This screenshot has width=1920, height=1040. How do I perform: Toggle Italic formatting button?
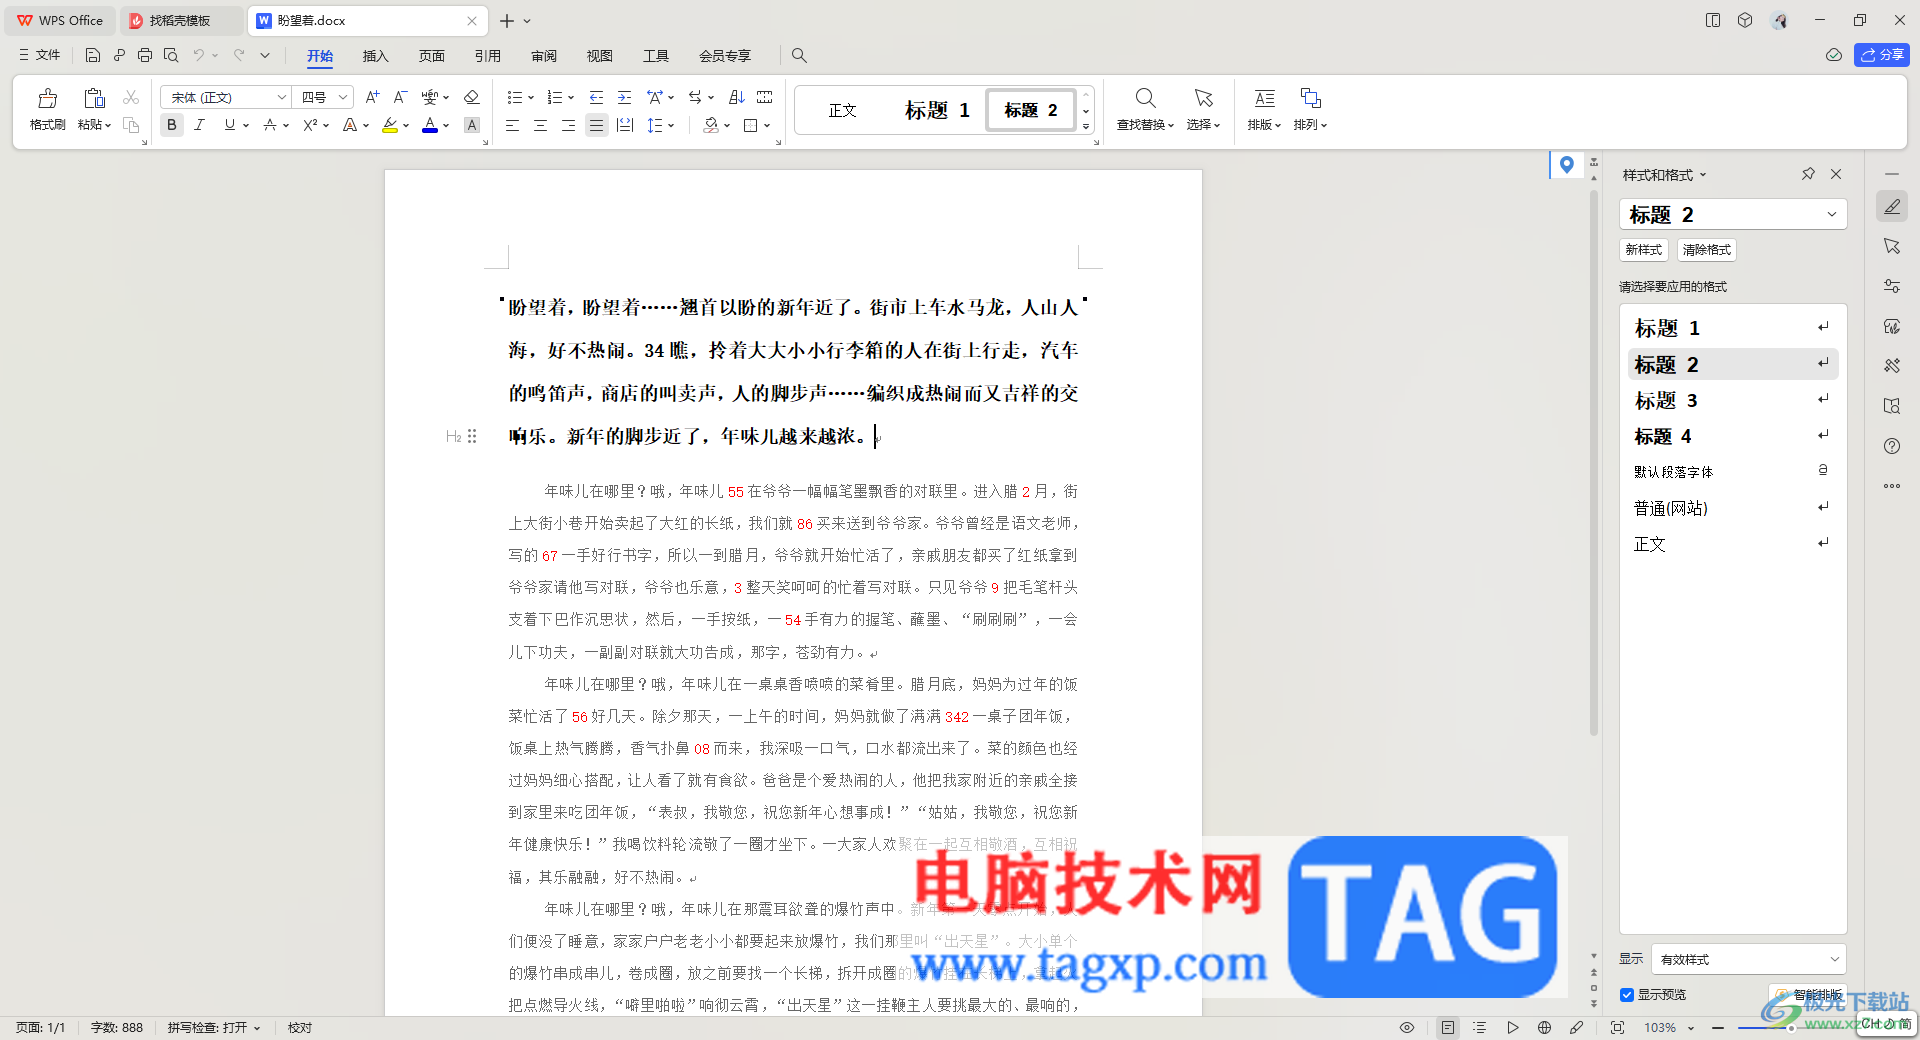(x=200, y=125)
